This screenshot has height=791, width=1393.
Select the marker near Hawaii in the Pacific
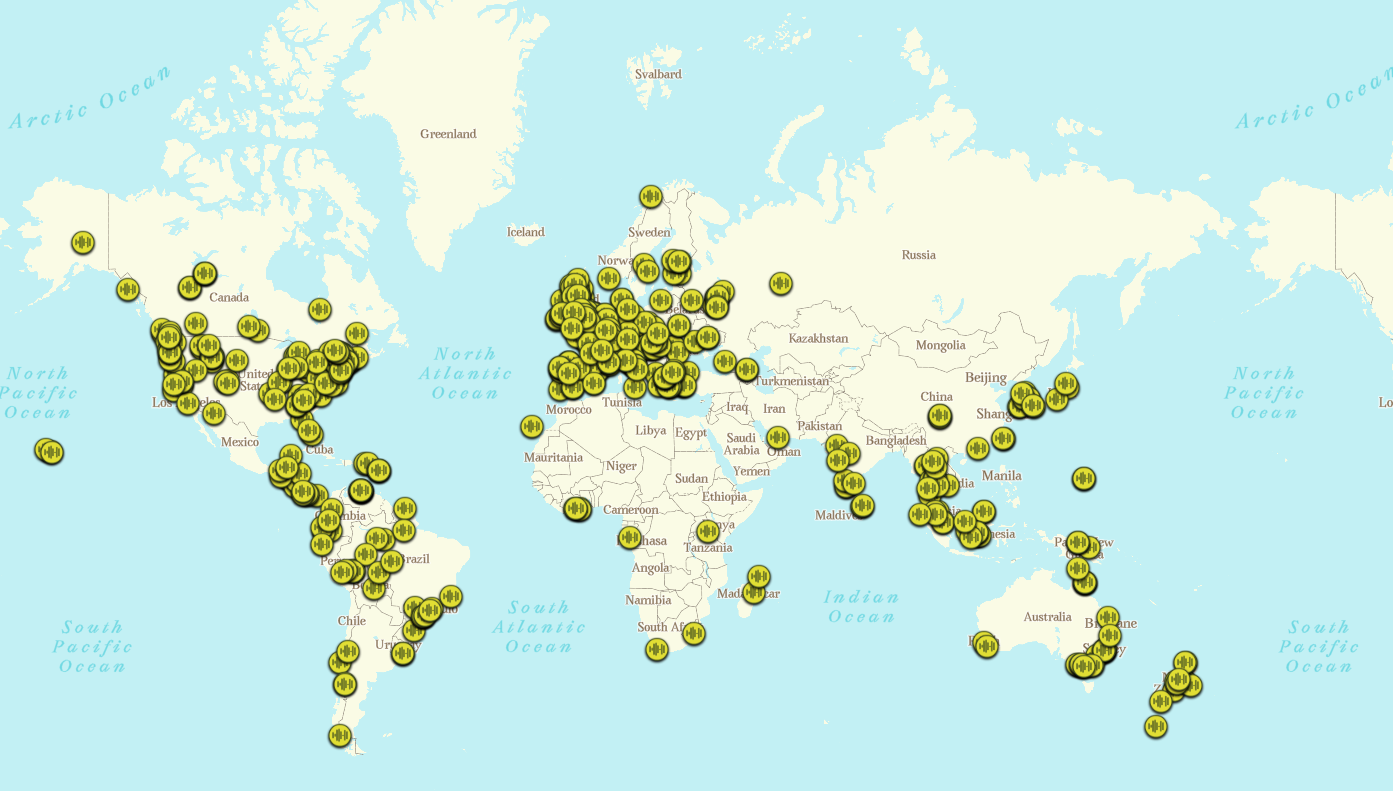coord(48,451)
